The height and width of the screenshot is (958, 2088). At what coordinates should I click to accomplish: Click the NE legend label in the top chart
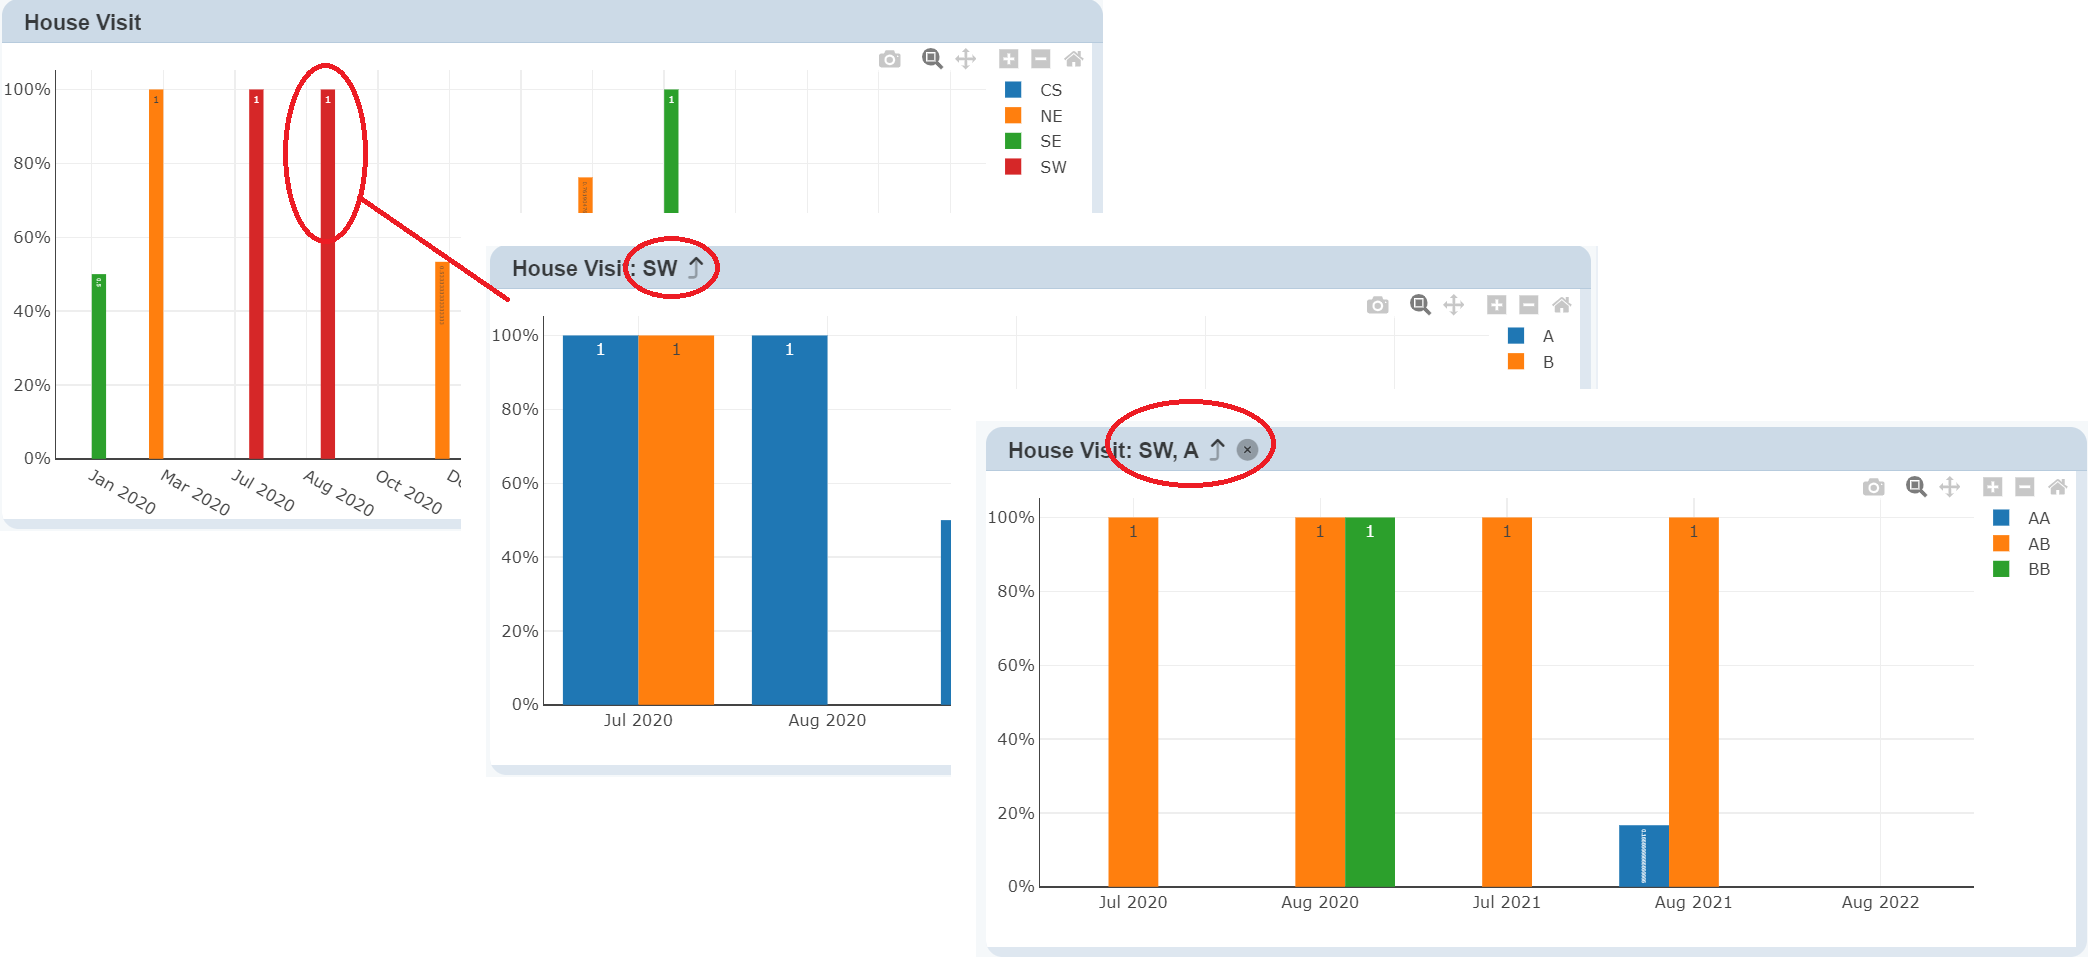pyautogui.click(x=1050, y=116)
